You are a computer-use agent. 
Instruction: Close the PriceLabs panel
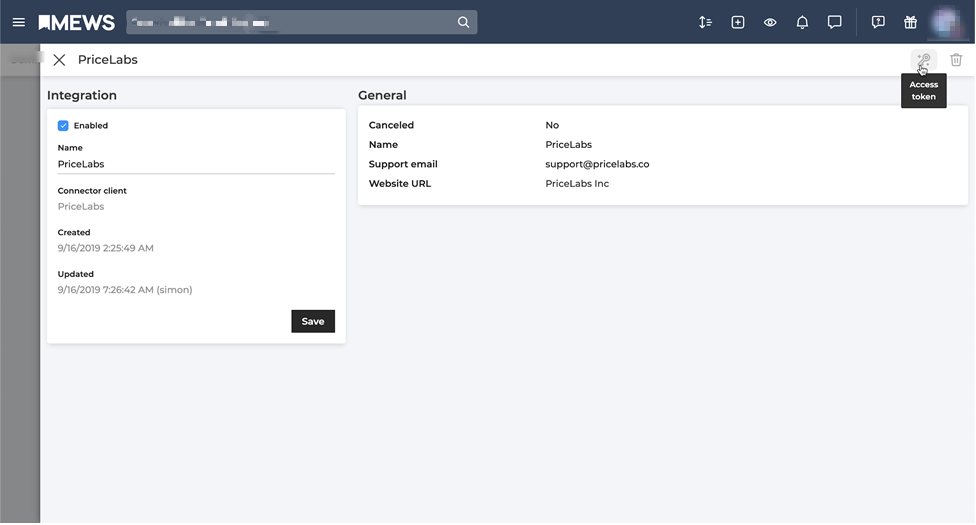point(59,60)
